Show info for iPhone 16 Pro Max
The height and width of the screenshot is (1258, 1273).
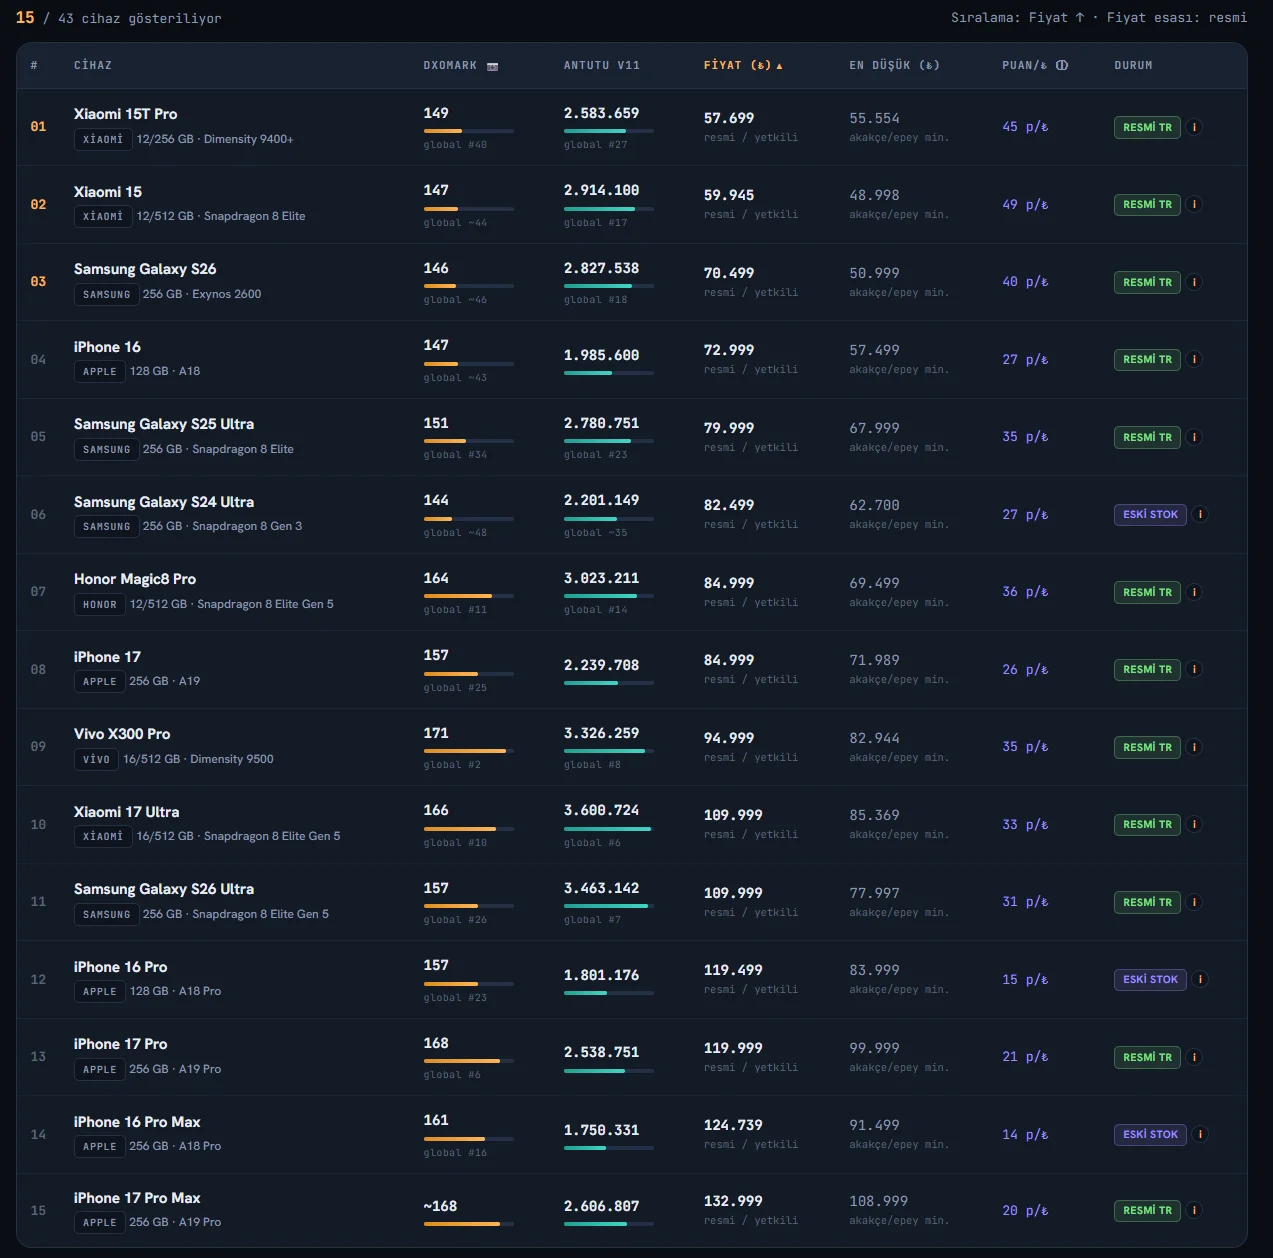pyautogui.click(x=1200, y=1134)
